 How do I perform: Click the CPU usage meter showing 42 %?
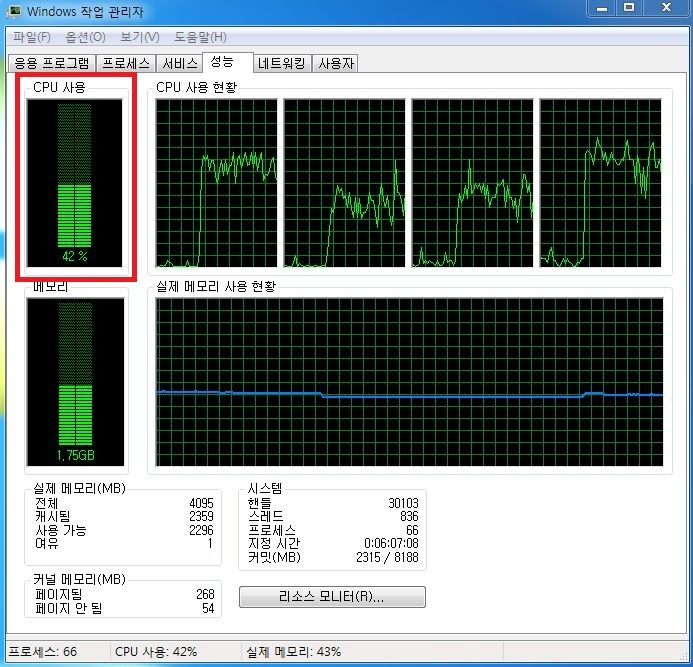coord(75,183)
